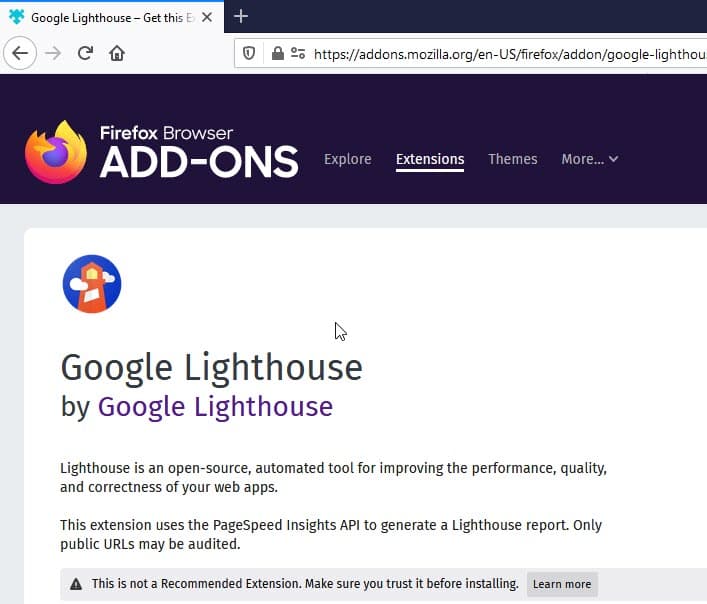Click the Google Lighthouse extension icon
This screenshot has height=604, width=707.
point(92,284)
